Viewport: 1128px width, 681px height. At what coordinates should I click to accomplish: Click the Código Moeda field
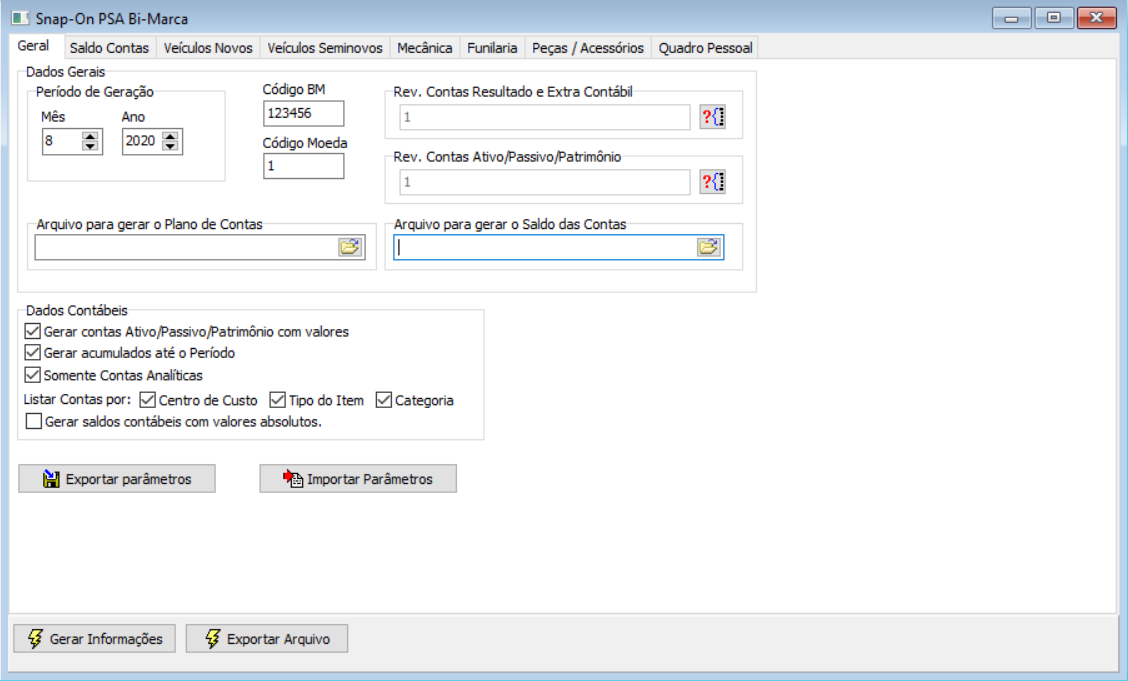point(304,166)
